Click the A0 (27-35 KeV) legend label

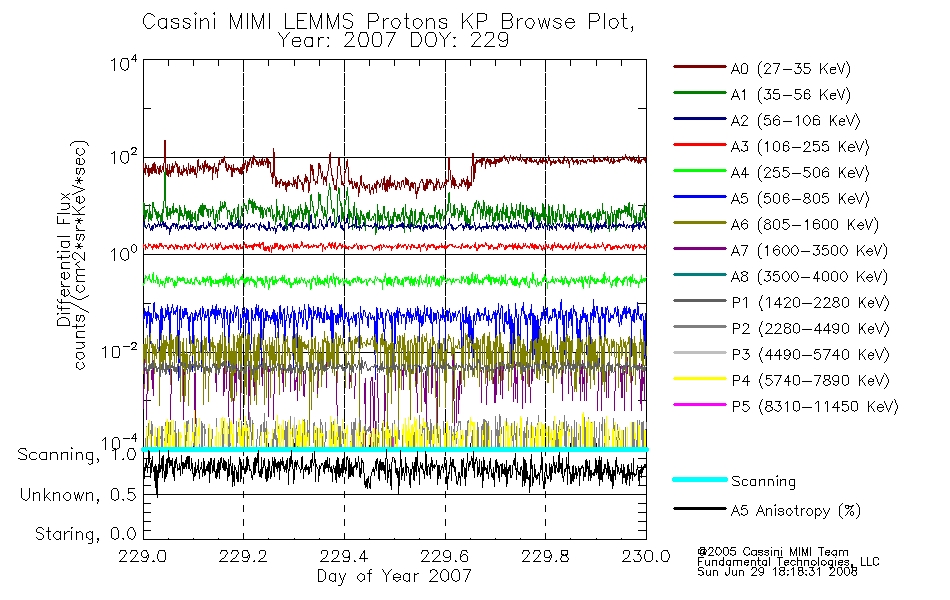point(790,69)
